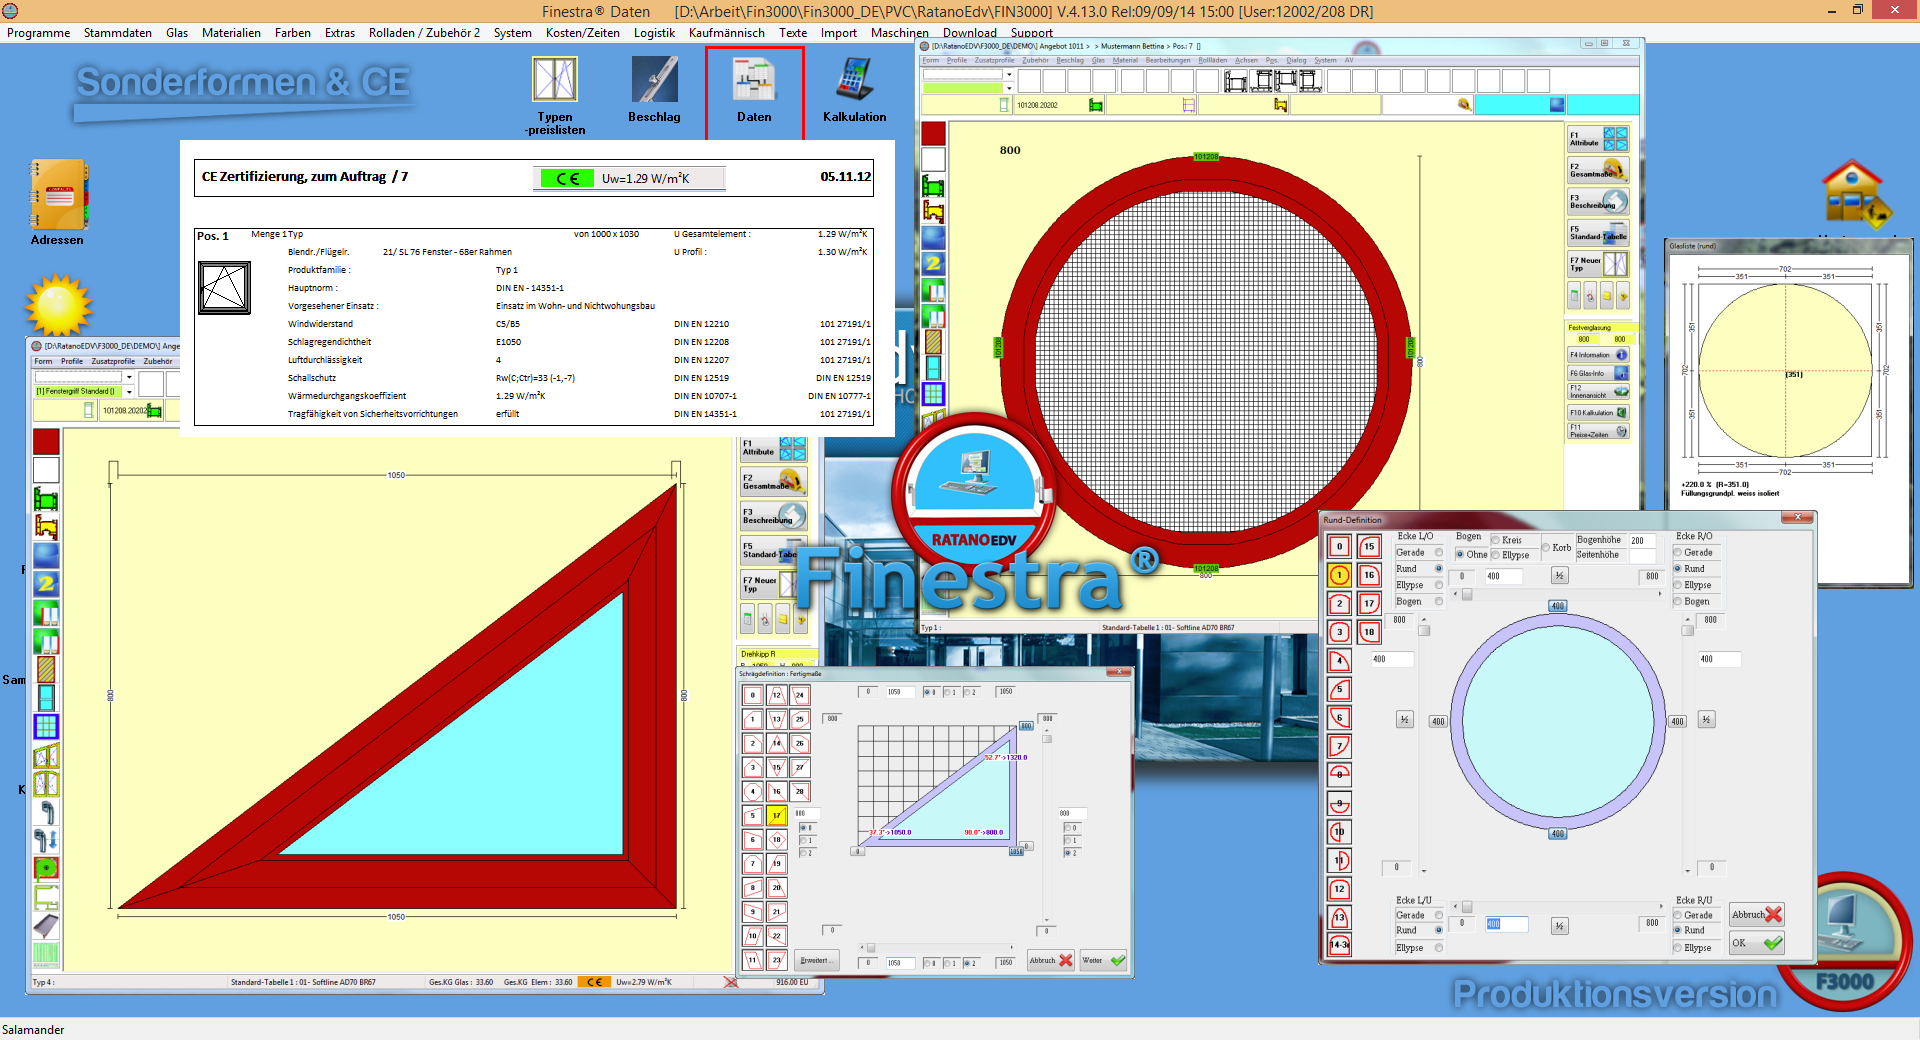Click Abbruch in Rund-Definition dialog
This screenshot has height=1040, width=1920.
pos(1757,914)
